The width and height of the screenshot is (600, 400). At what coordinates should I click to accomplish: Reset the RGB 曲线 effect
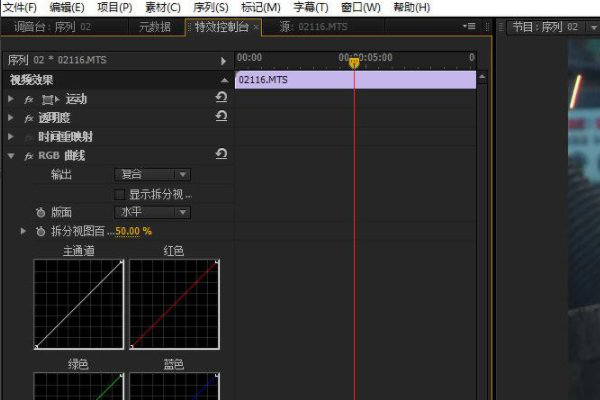pos(221,154)
